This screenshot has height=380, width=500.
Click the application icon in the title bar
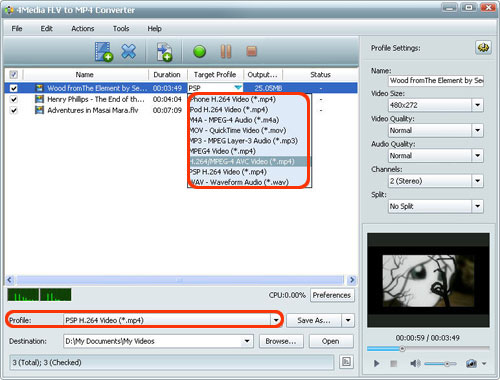tap(9, 10)
